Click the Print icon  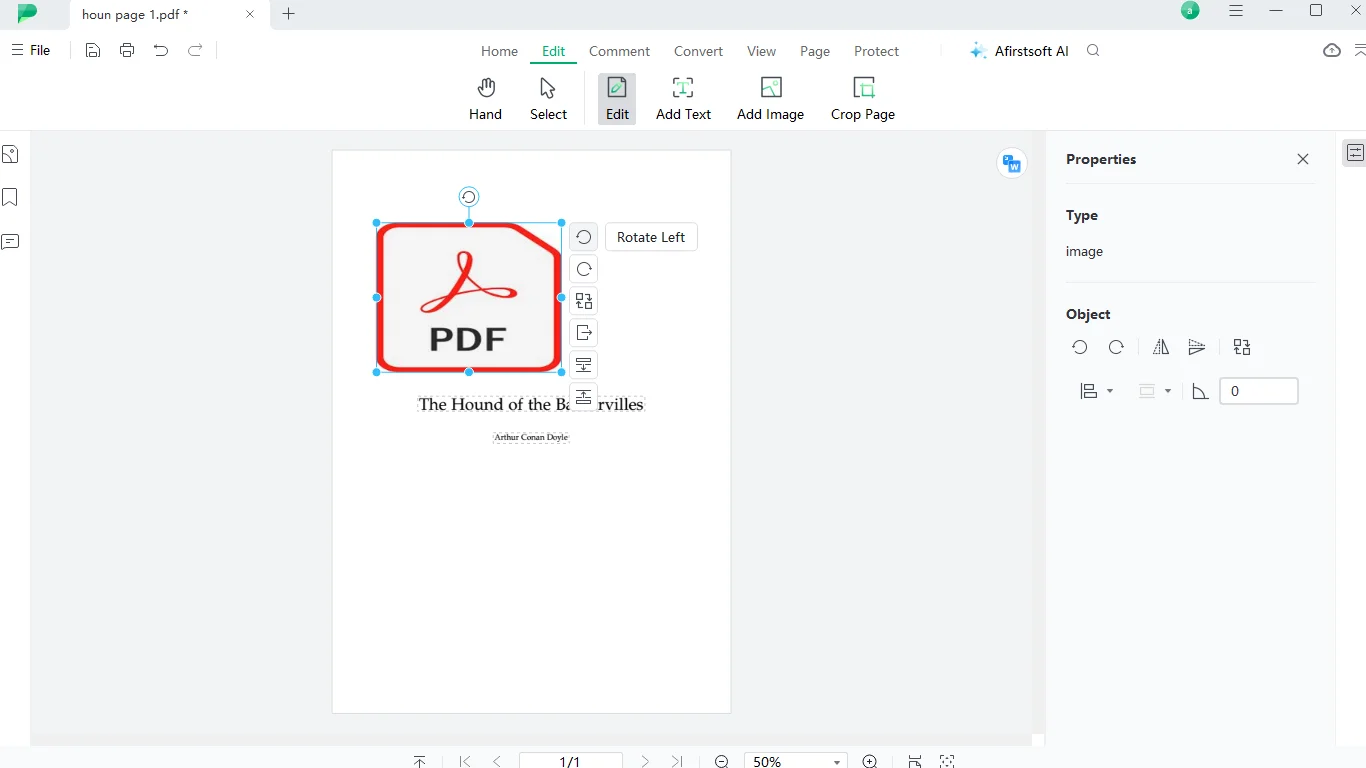(x=127, y=50)
